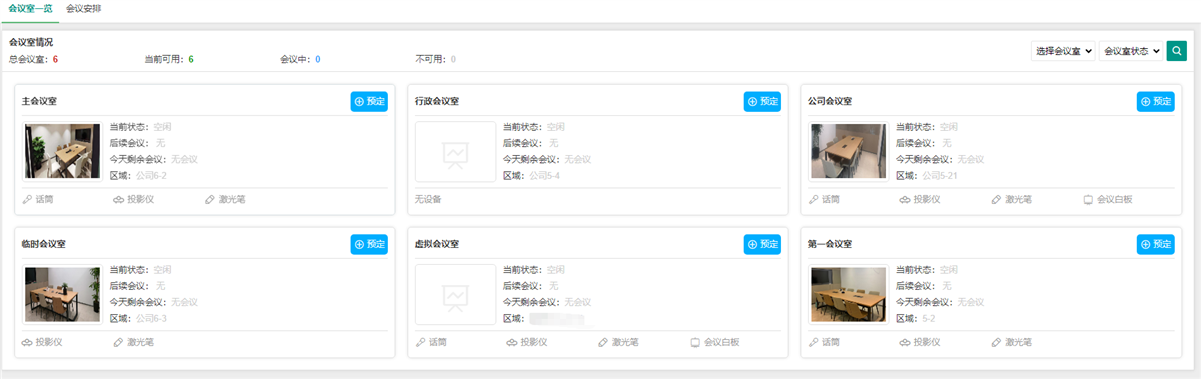This screenshot has width=1201, height=379.
Task: Click the green search icon button
Action: coord(1177,51)
